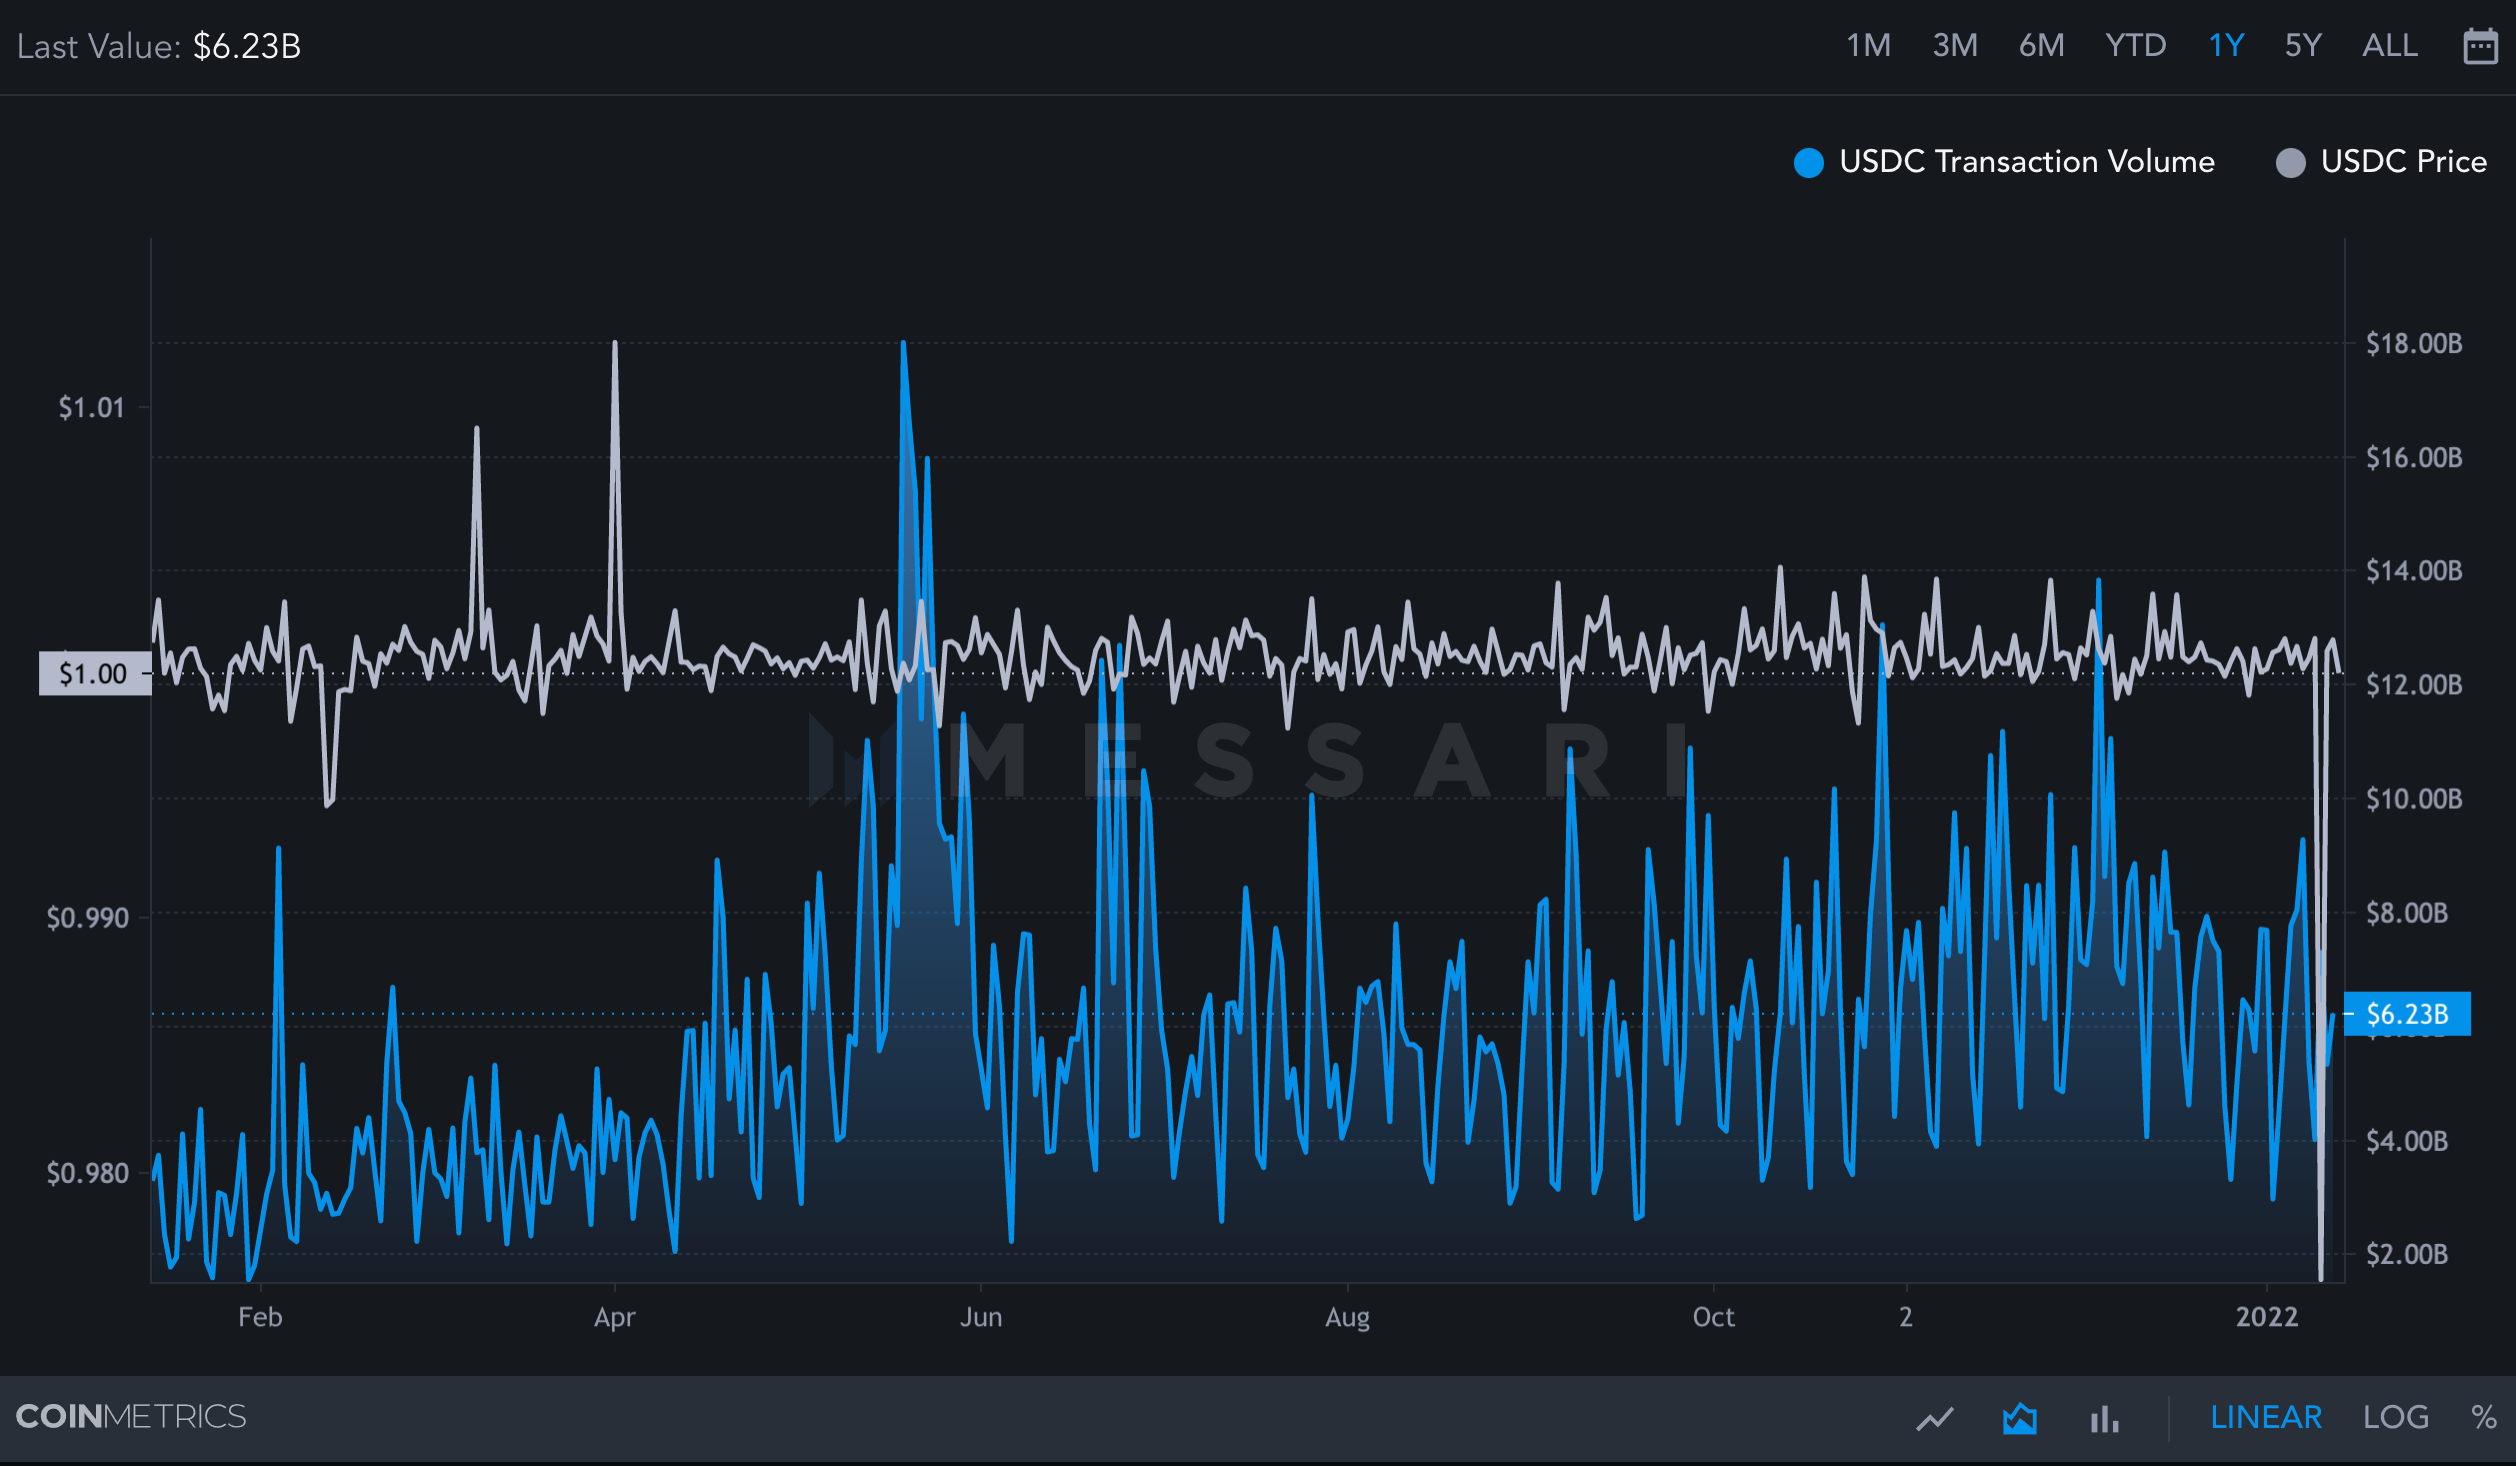Image resolution: width=2516 pixels, height=1466 pixels.
Task: Show ALL time range data
Action: point(2389,46)
